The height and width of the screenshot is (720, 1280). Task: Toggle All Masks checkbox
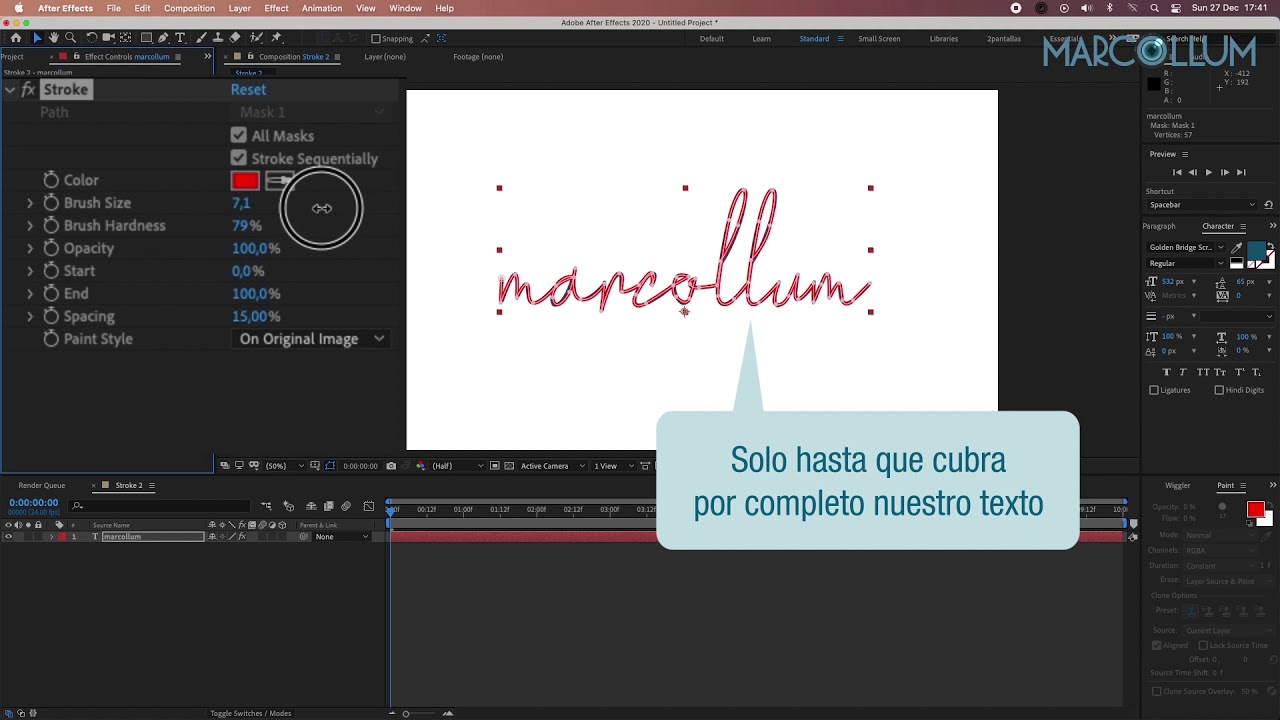pos(238,135)
